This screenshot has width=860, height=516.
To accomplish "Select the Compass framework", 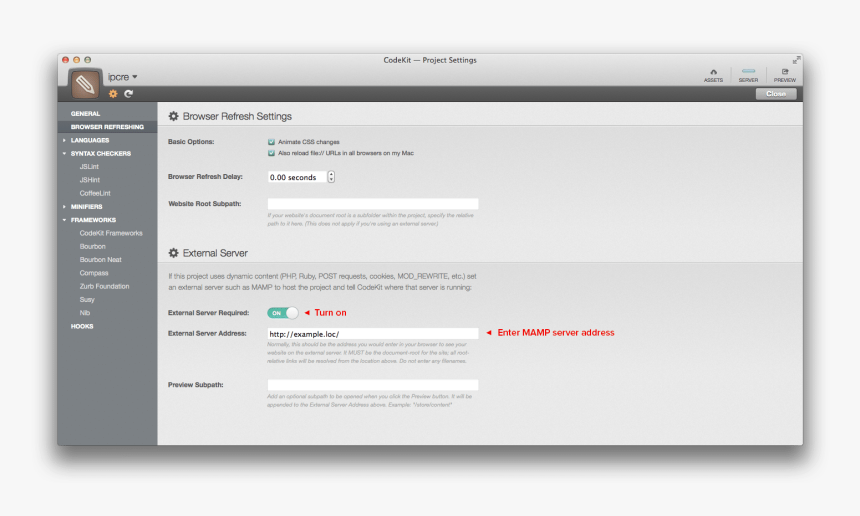I will click(94, 273).
